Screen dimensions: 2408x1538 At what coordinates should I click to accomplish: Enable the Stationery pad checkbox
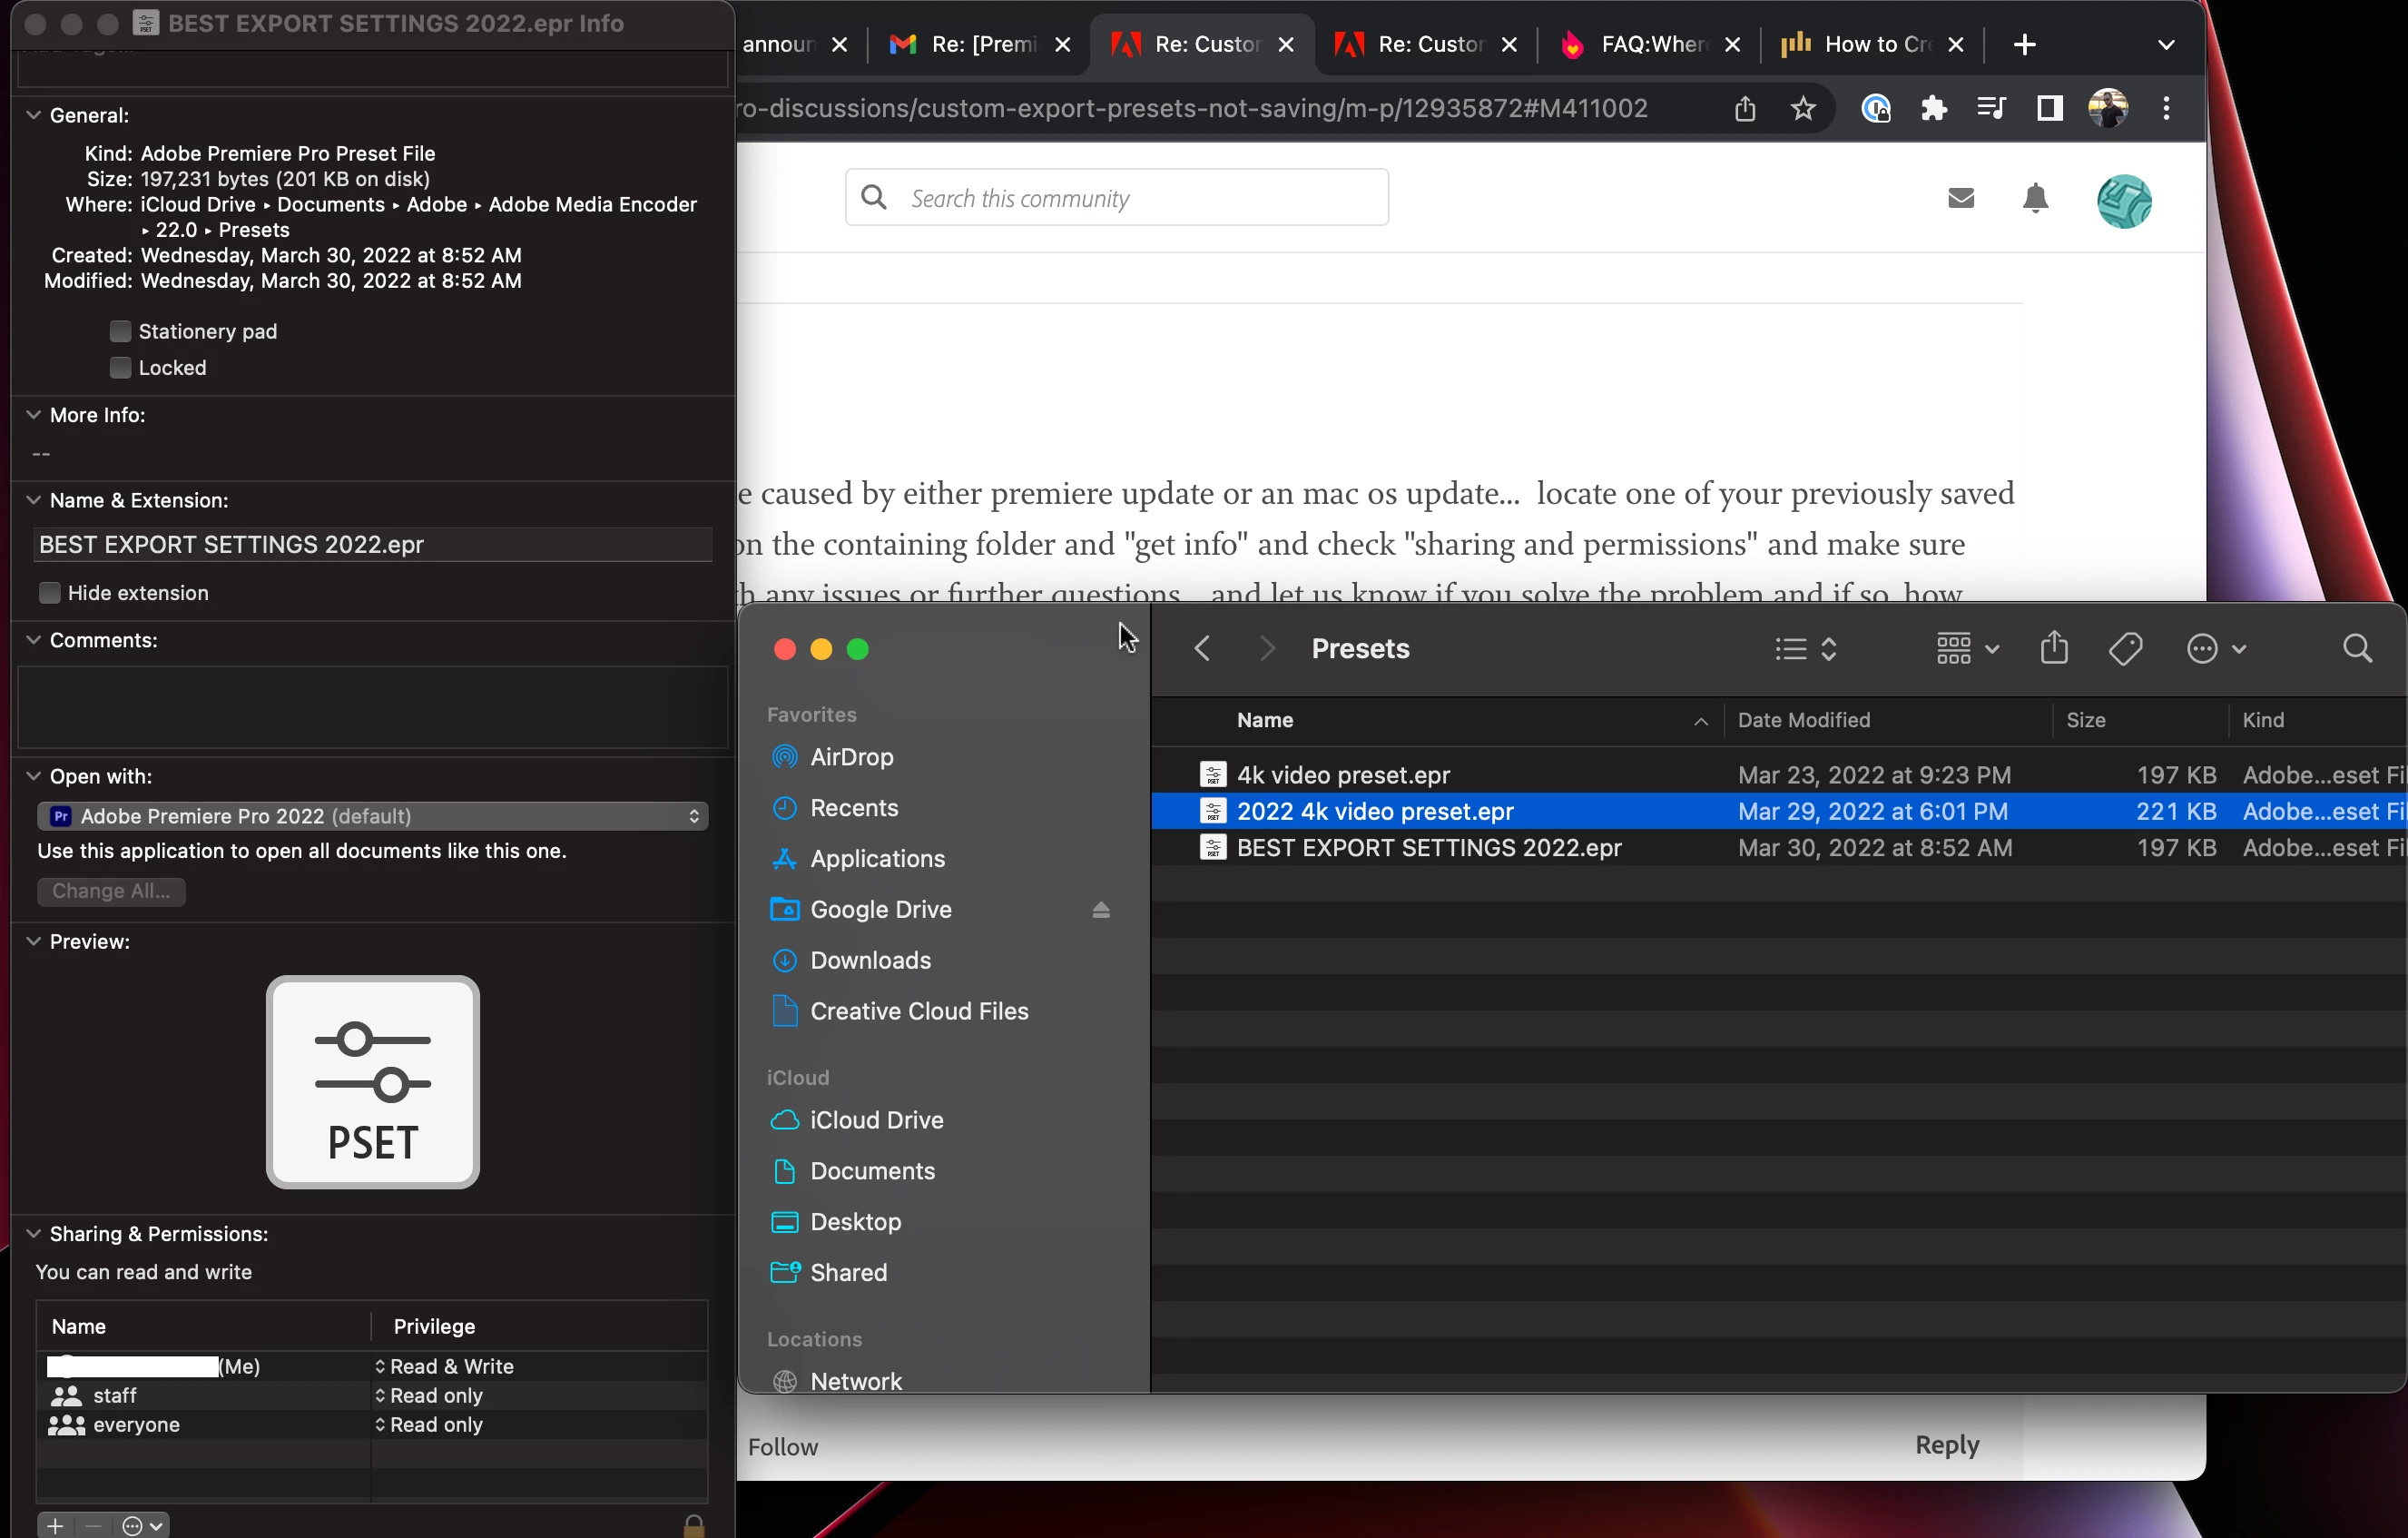coord(120,331)
